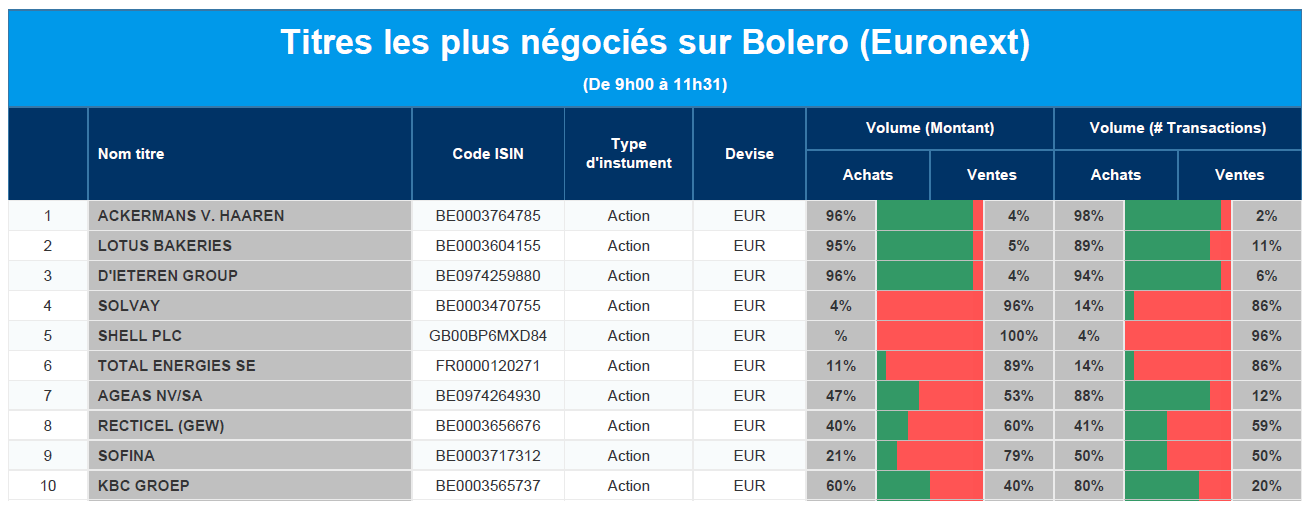Click the Devise column header
The height and width of the screenshot is (512, 1312).
click(749, 154)
